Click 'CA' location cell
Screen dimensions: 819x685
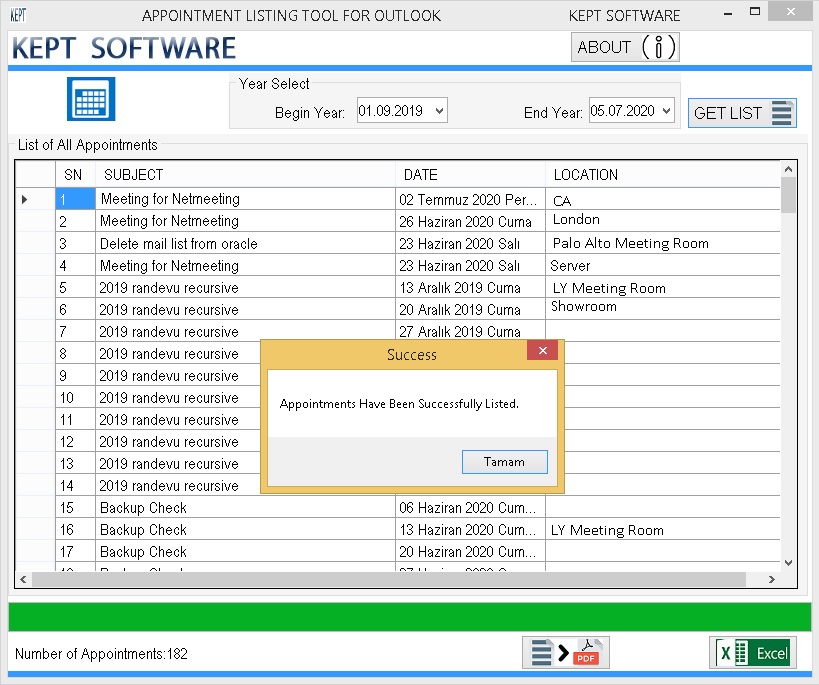(x=663, y=199)
